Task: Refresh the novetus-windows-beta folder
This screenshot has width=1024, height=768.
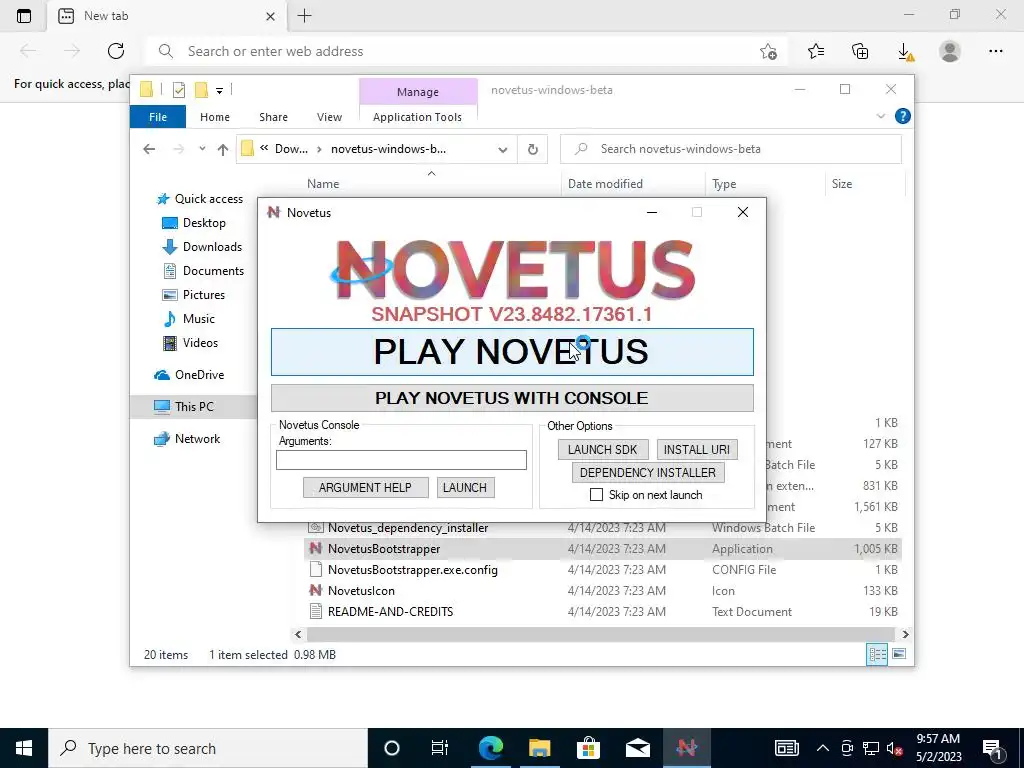Action: pos(533,150)
